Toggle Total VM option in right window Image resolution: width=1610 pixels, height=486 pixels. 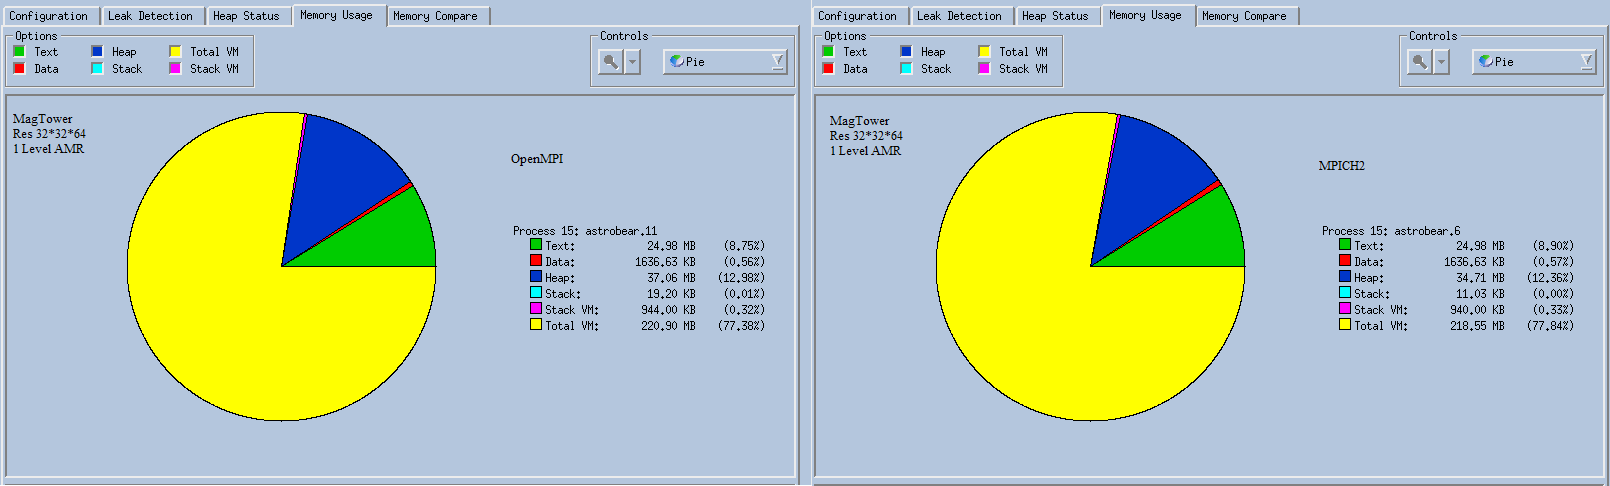click(x=984, y=51)
